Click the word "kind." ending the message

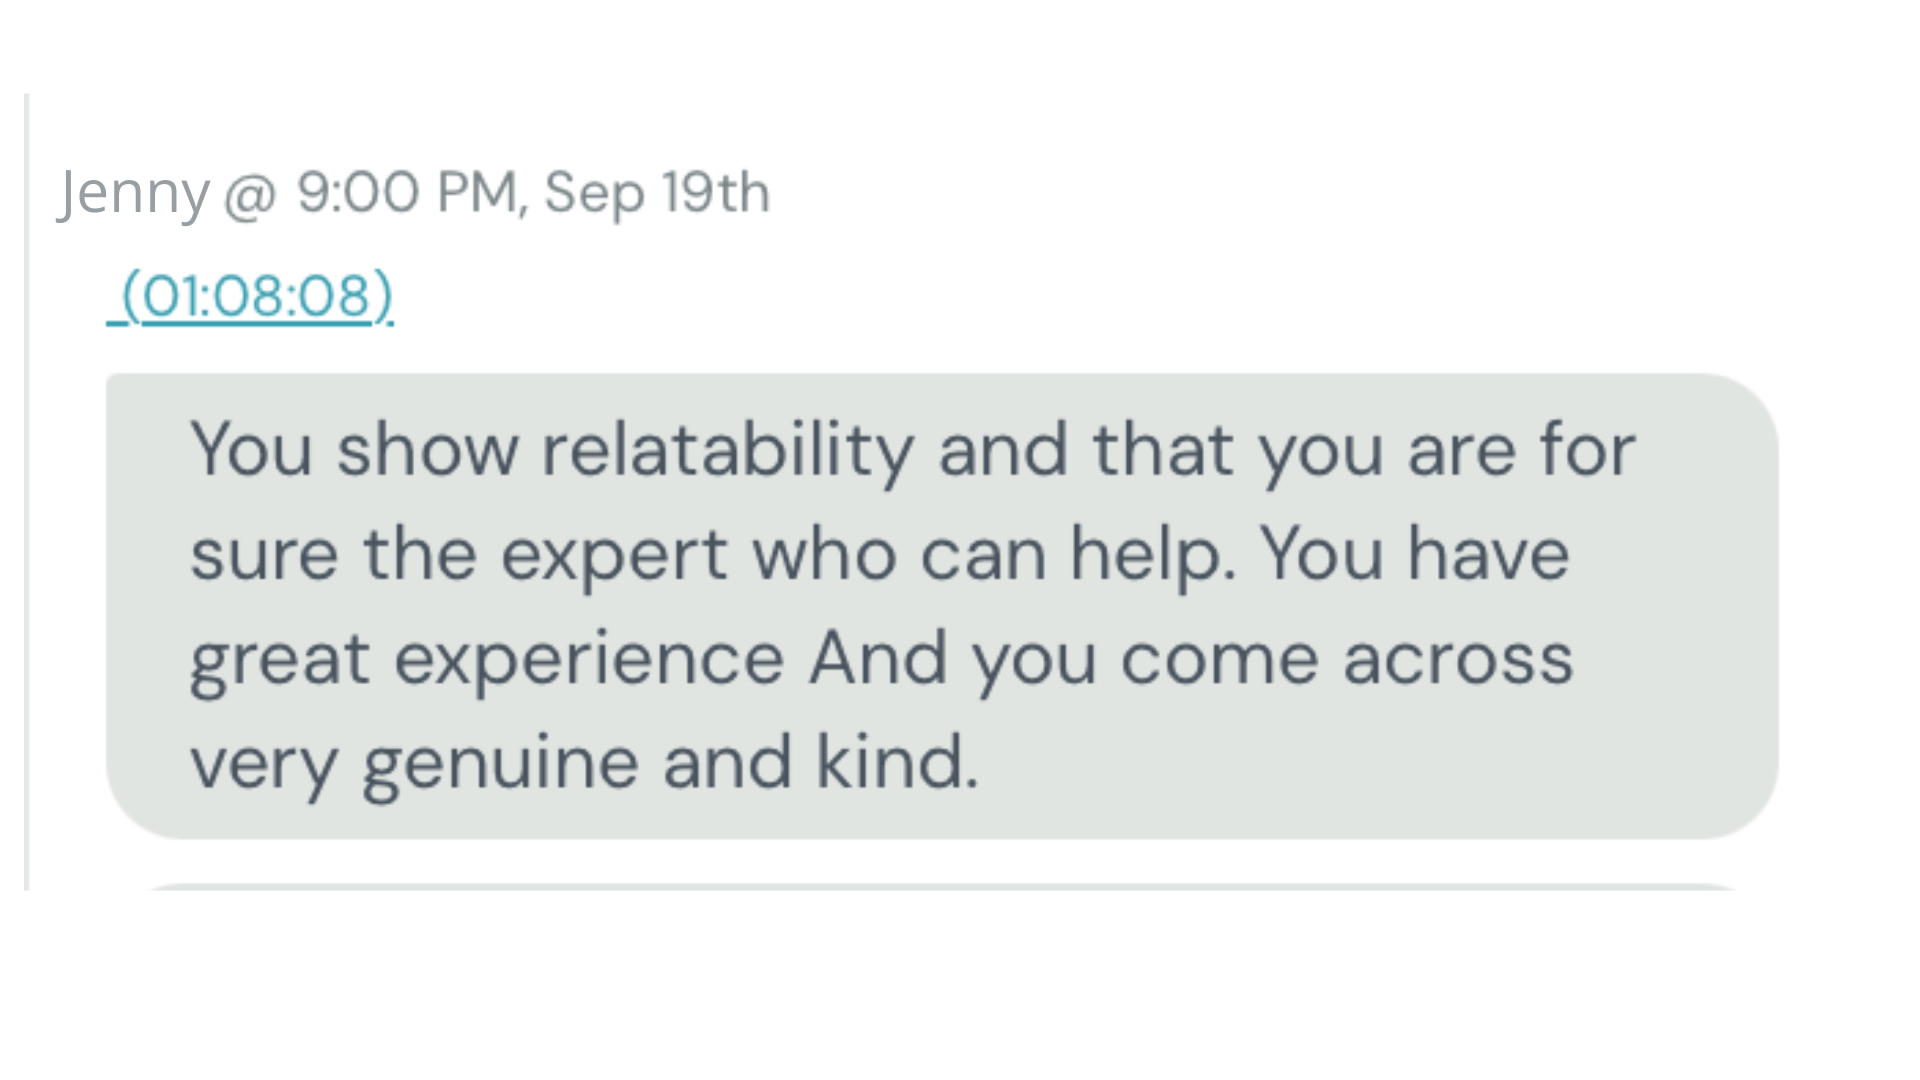(x=896, y=762)
